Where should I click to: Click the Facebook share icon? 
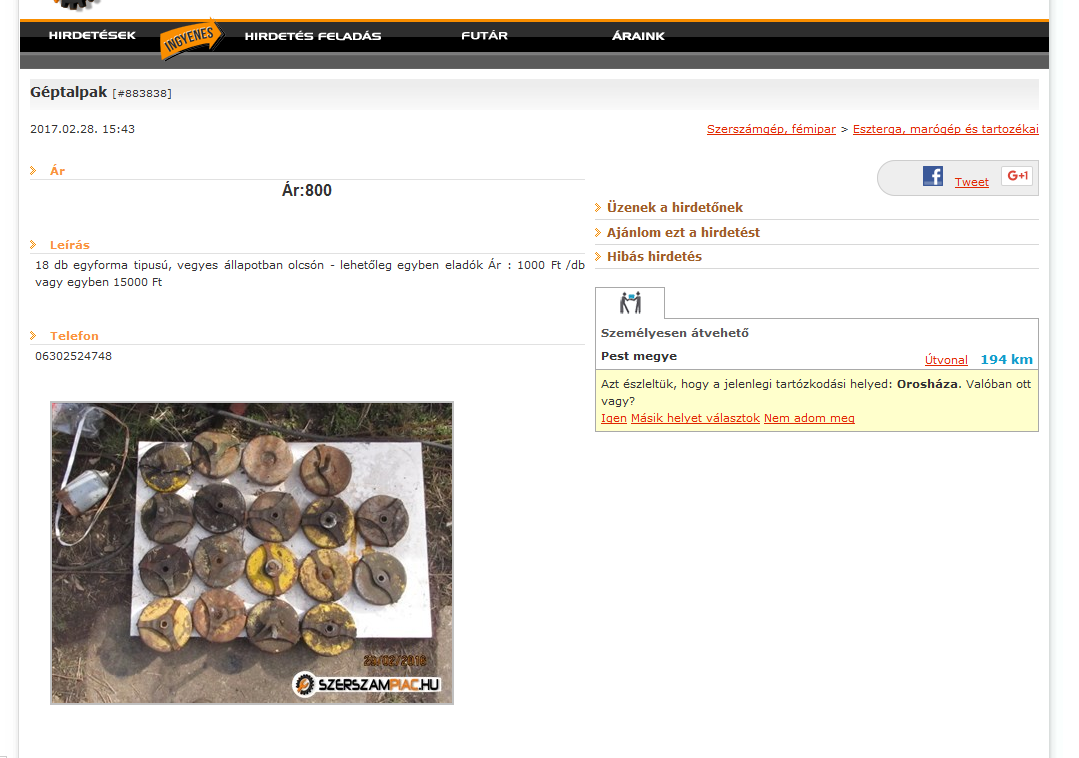pyautogui.click(x=932, y=177)
